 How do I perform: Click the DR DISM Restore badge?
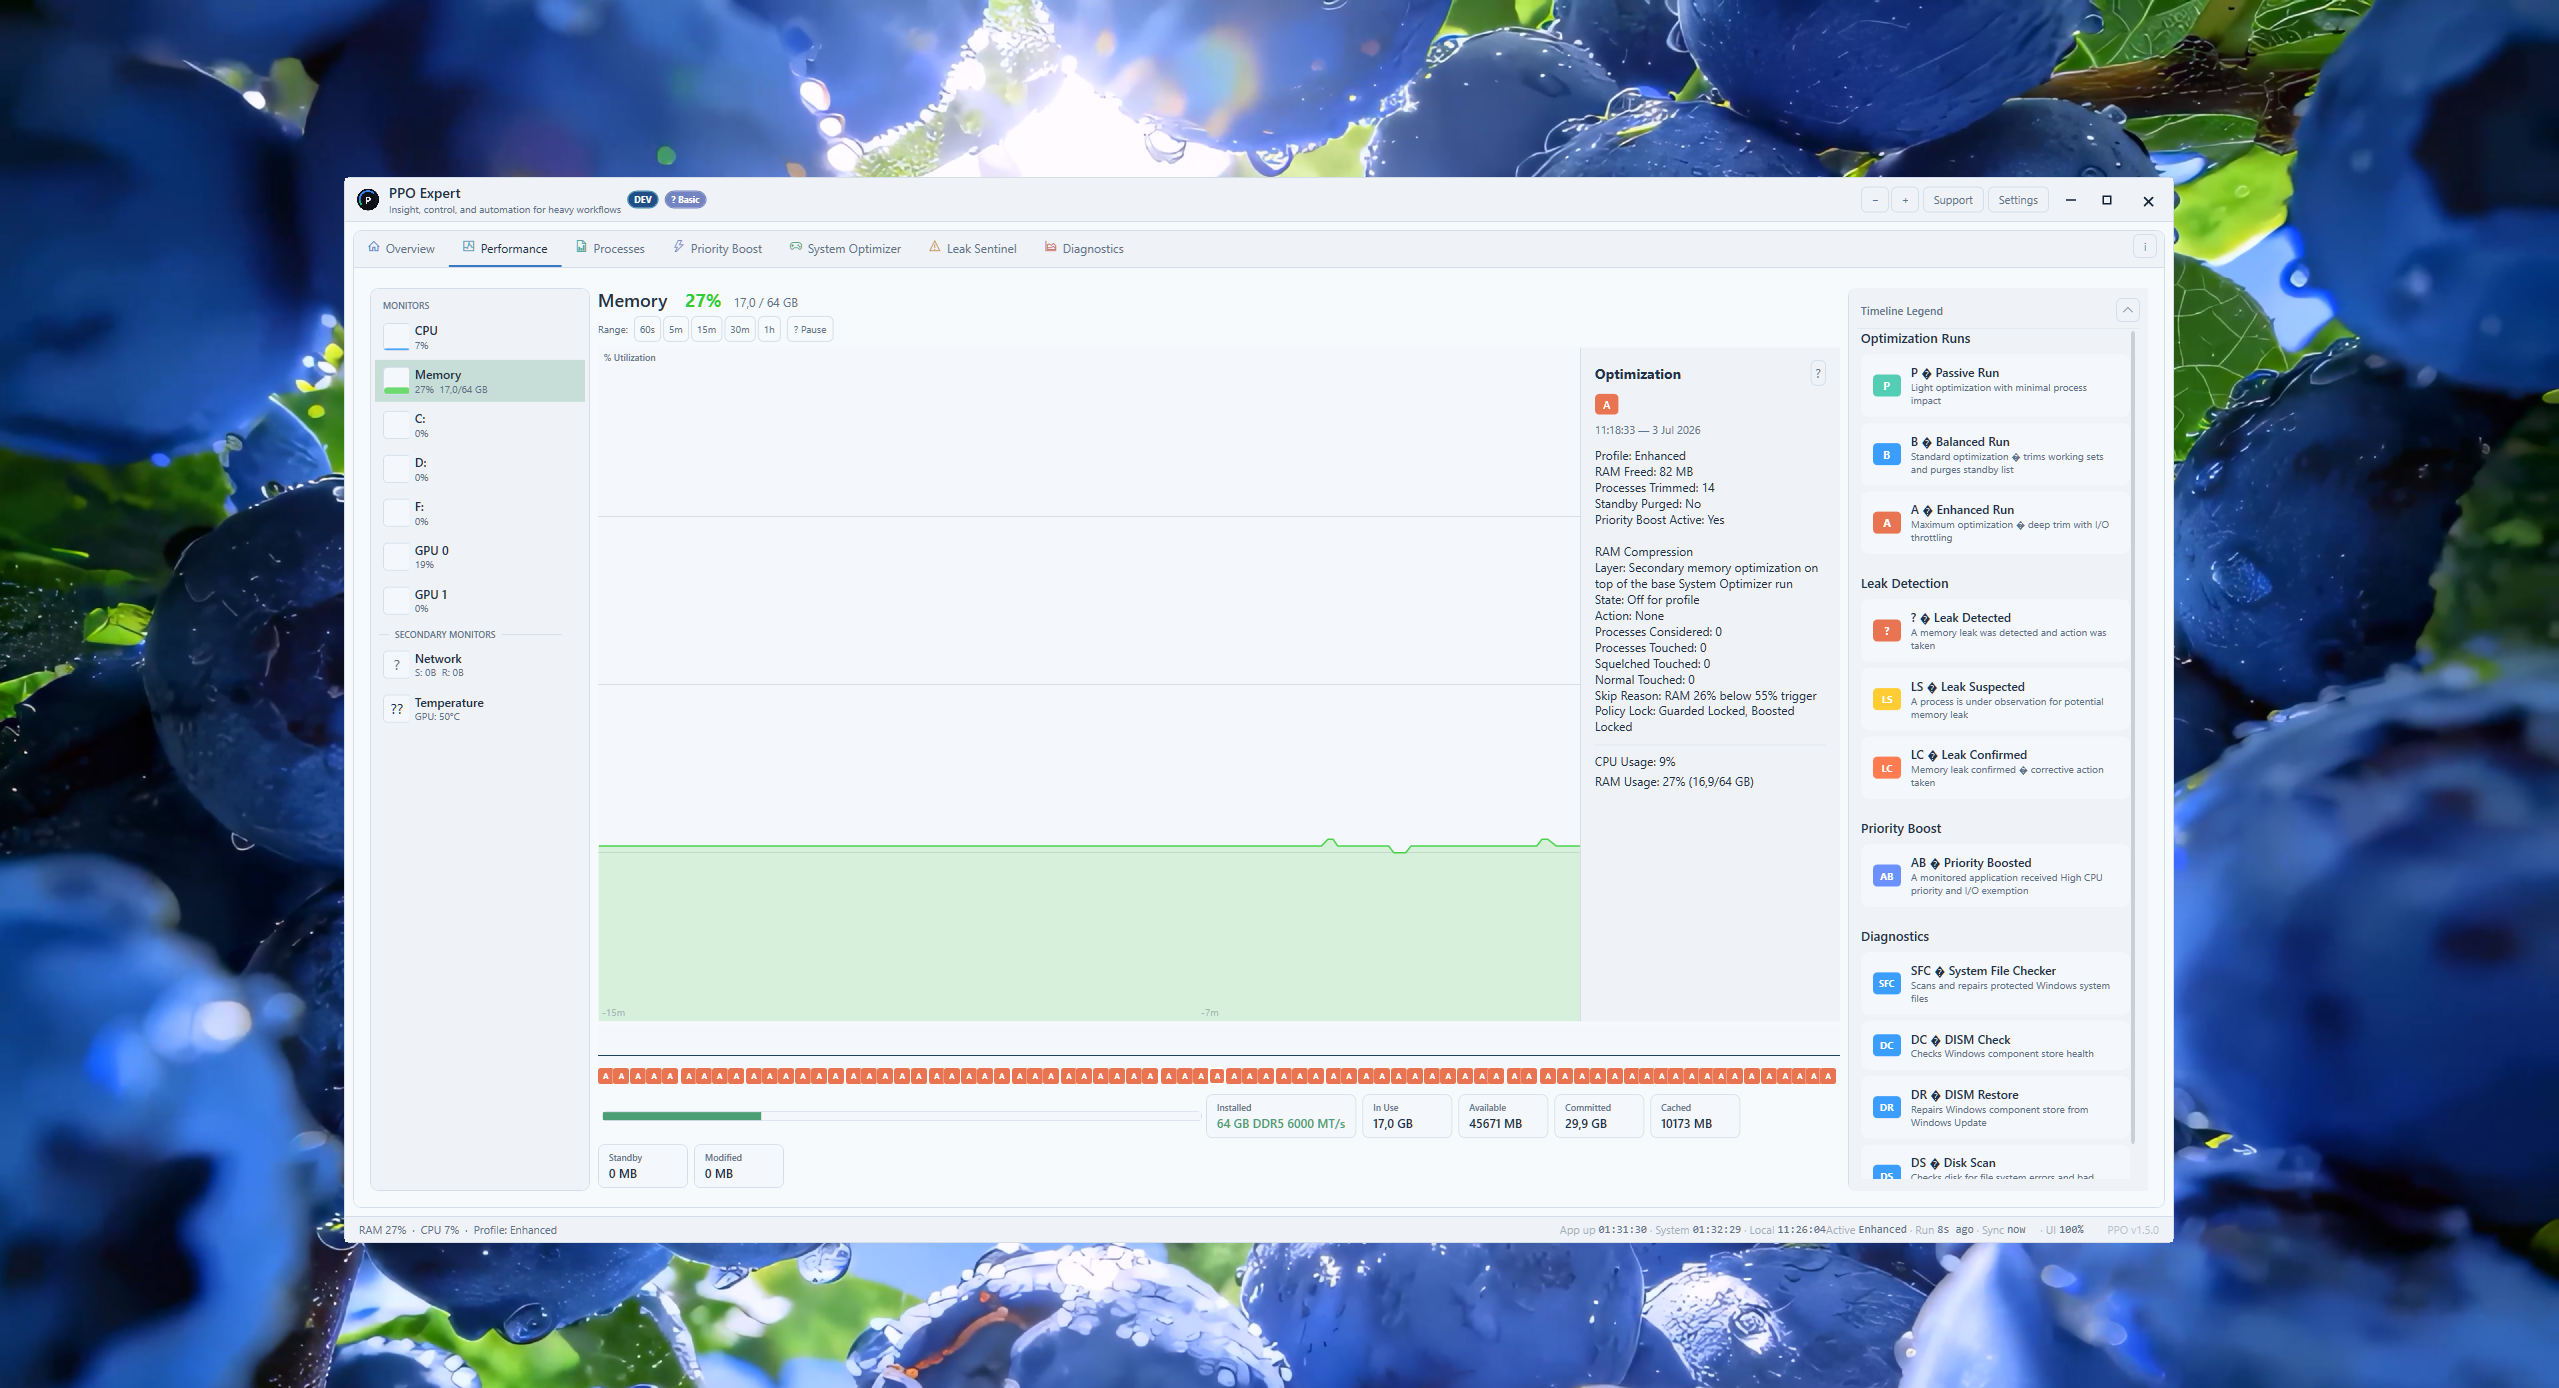click(x=1886, y=1108)
